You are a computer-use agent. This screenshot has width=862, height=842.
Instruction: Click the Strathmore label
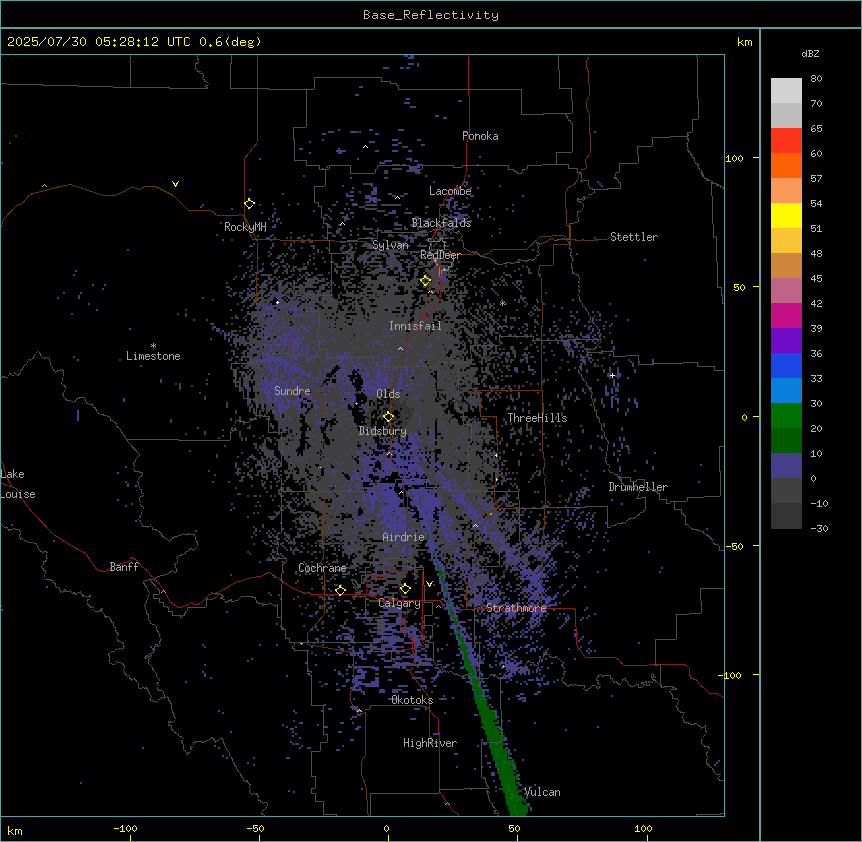pyautogui.click(x=516, y=608)
